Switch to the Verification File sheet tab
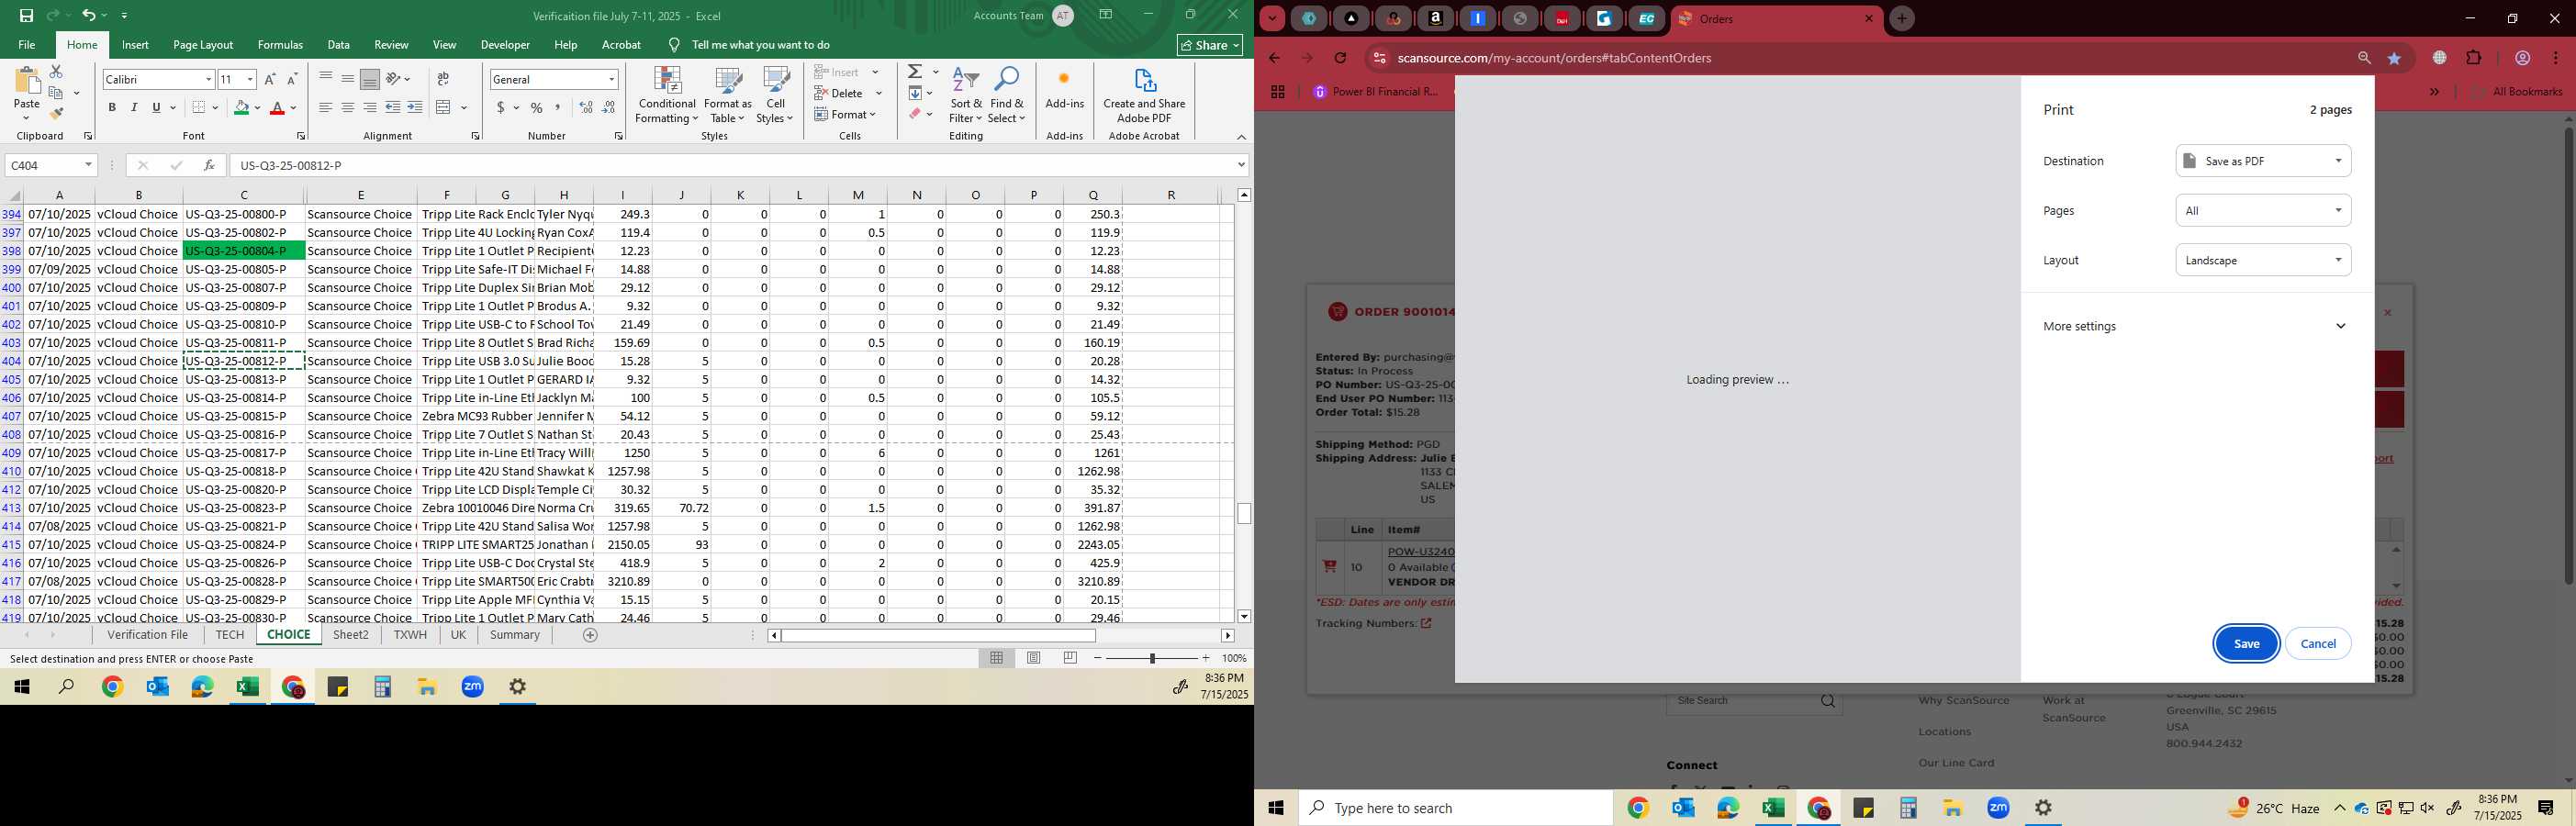The image size is (2576, 826). click(148, 635)
